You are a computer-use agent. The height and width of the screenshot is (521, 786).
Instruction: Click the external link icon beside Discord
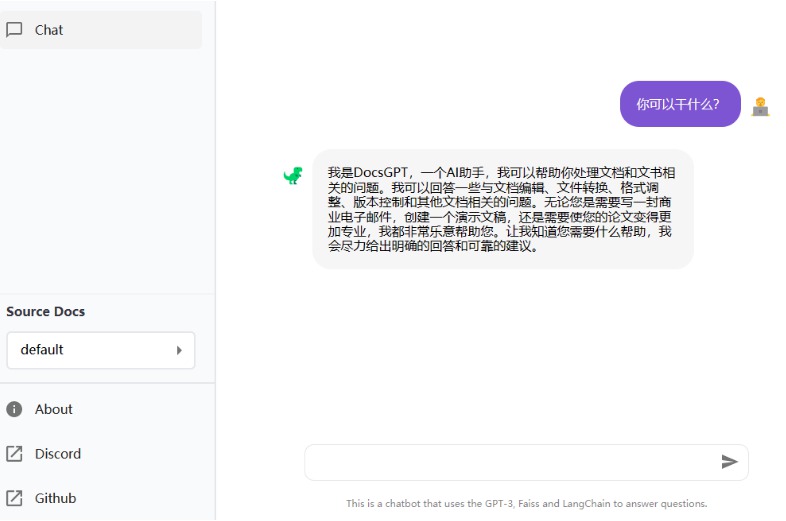click(14, 454)
